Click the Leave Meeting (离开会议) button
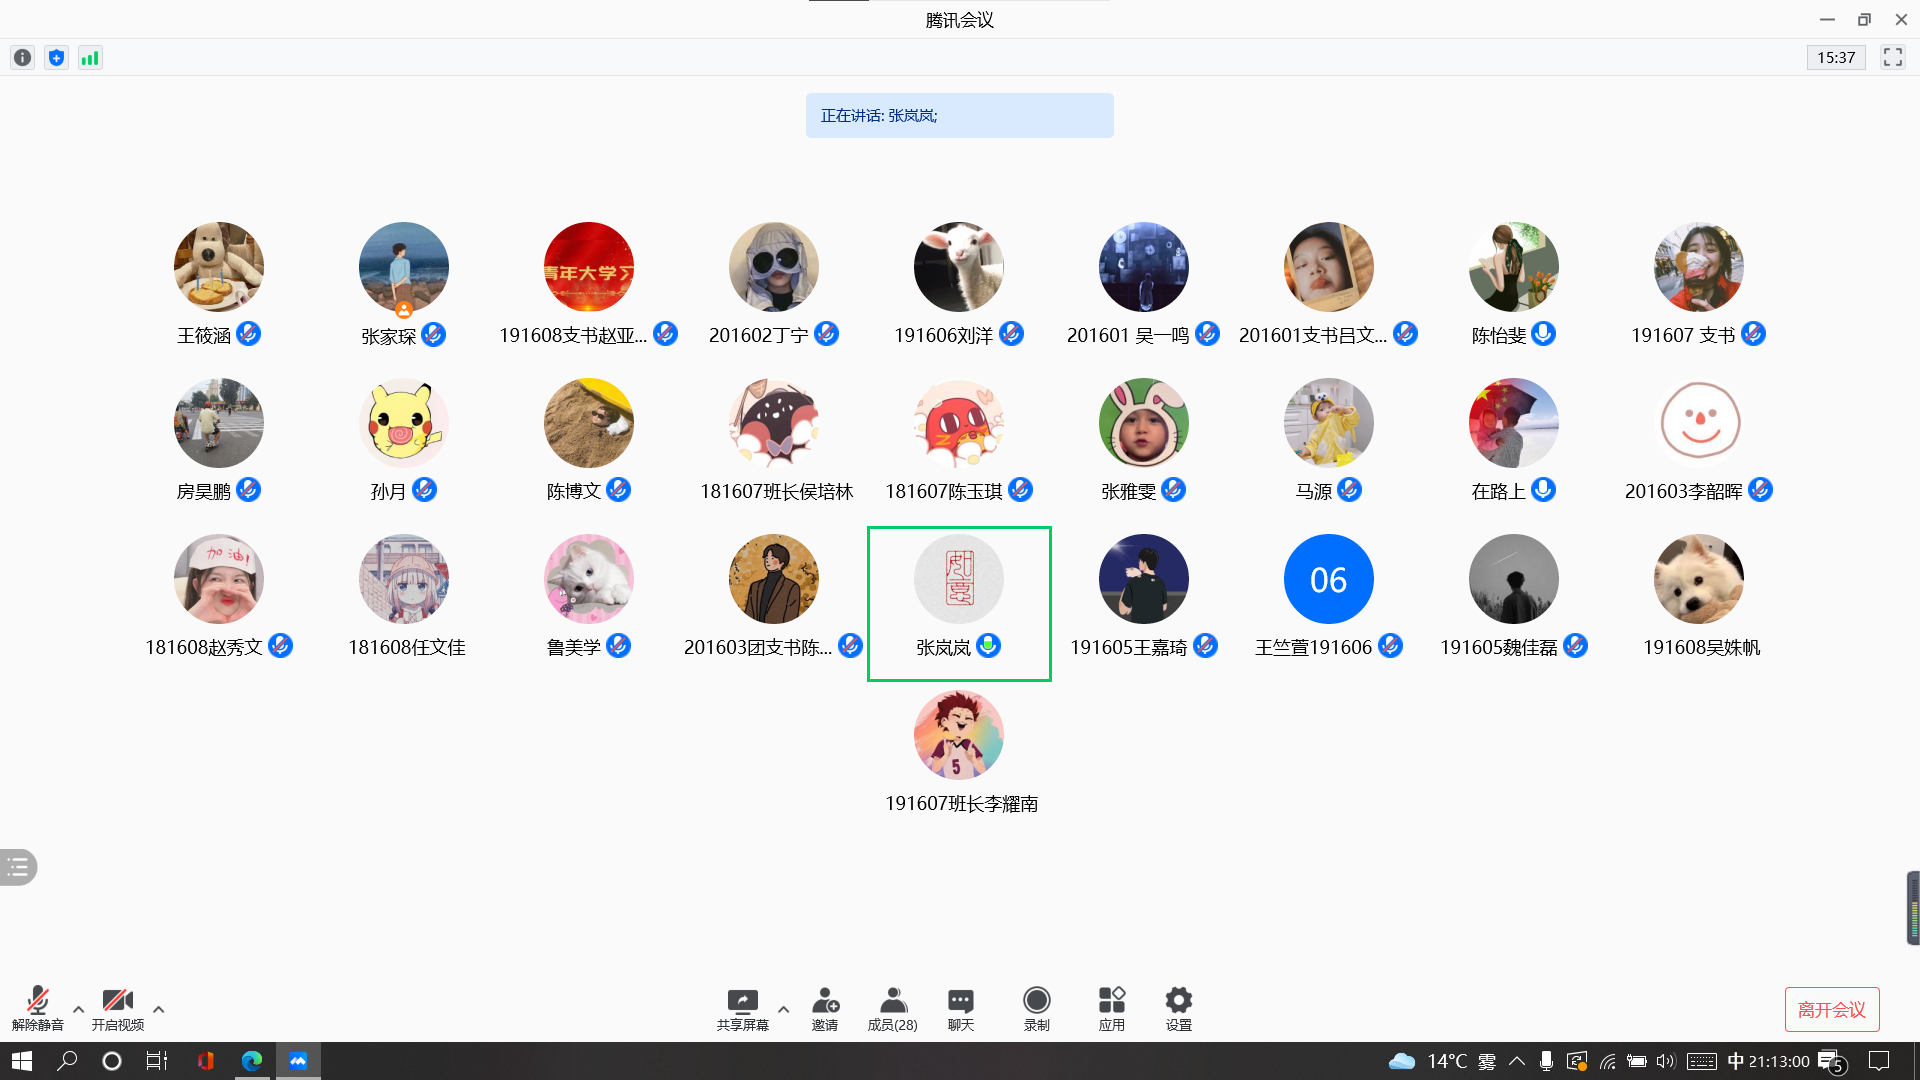 (x=1831, y=1009)
